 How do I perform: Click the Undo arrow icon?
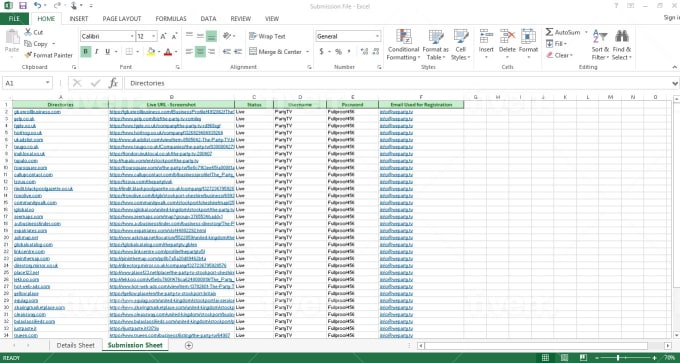point(37,6)
